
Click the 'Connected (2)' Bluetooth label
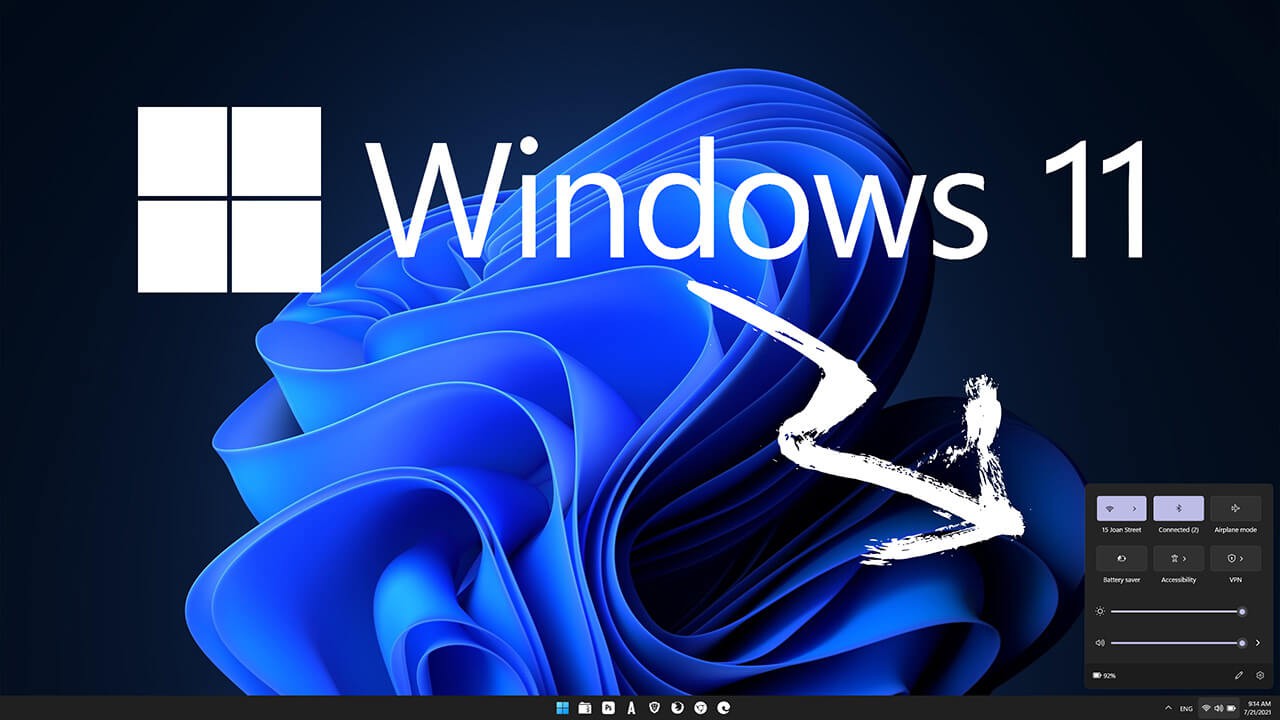1178,530
